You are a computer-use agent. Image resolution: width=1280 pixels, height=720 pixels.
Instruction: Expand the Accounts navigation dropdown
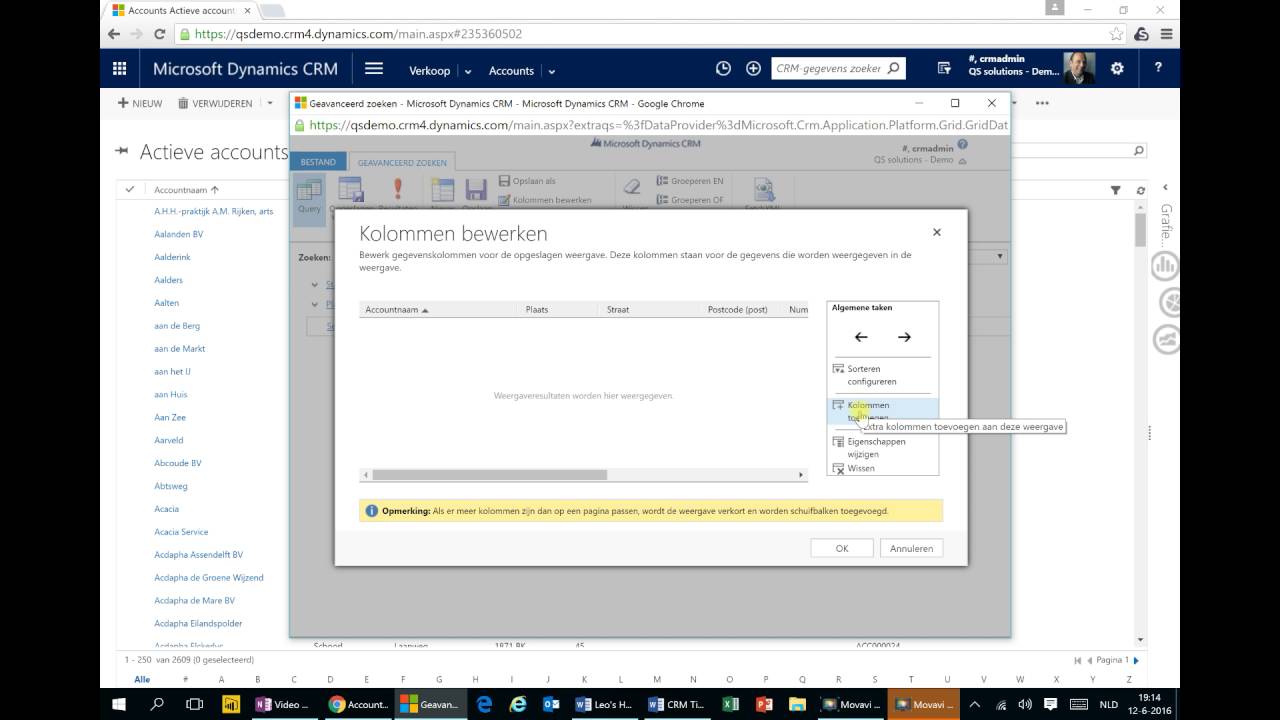point(551,72)
